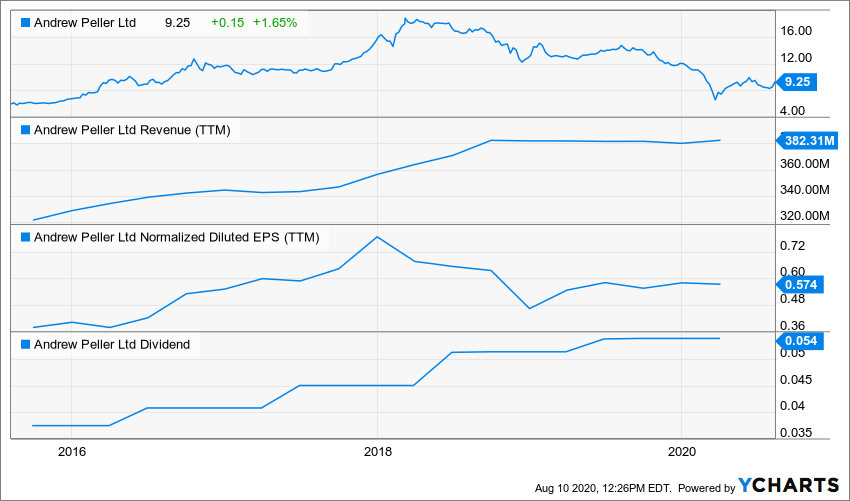Screen dimensions: 850x501
Task: Click the 'Aug 10 2020, 12:26PM EDT.' timestamp
Action: [x=603, y=488]
